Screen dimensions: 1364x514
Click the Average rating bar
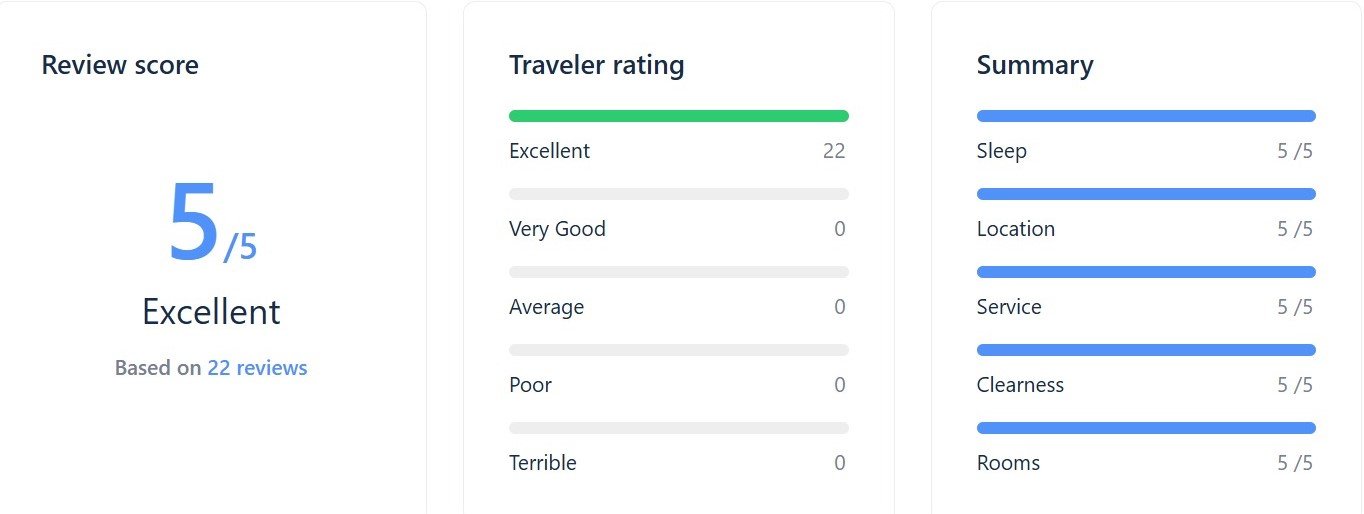678,272
